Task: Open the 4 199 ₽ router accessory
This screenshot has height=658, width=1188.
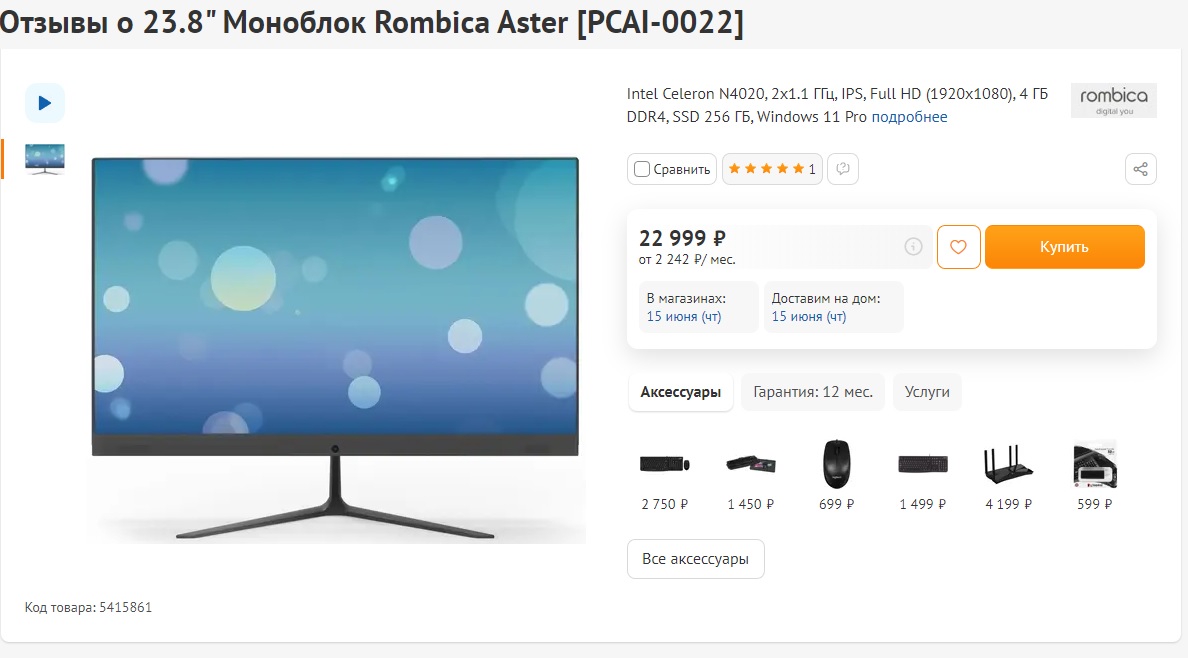Action: (1008, 475)
